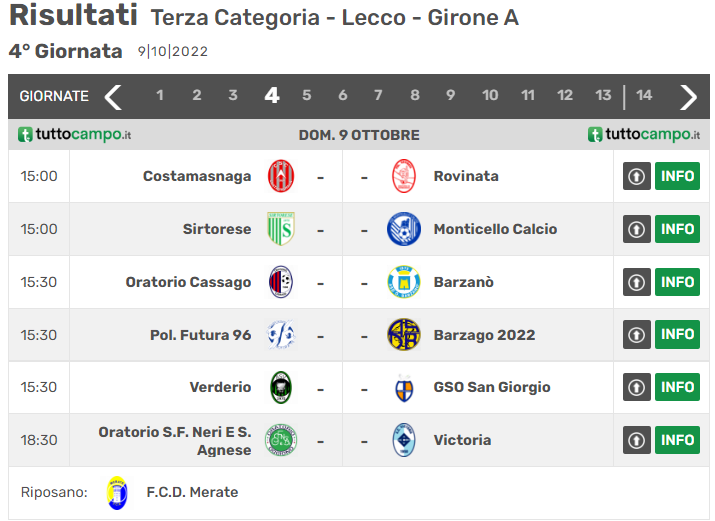Image resolution: width=715 pixels, height=521 pixels.
Task: Select giornata 7 in the navigation bar
Action: (x=378, y=96)
